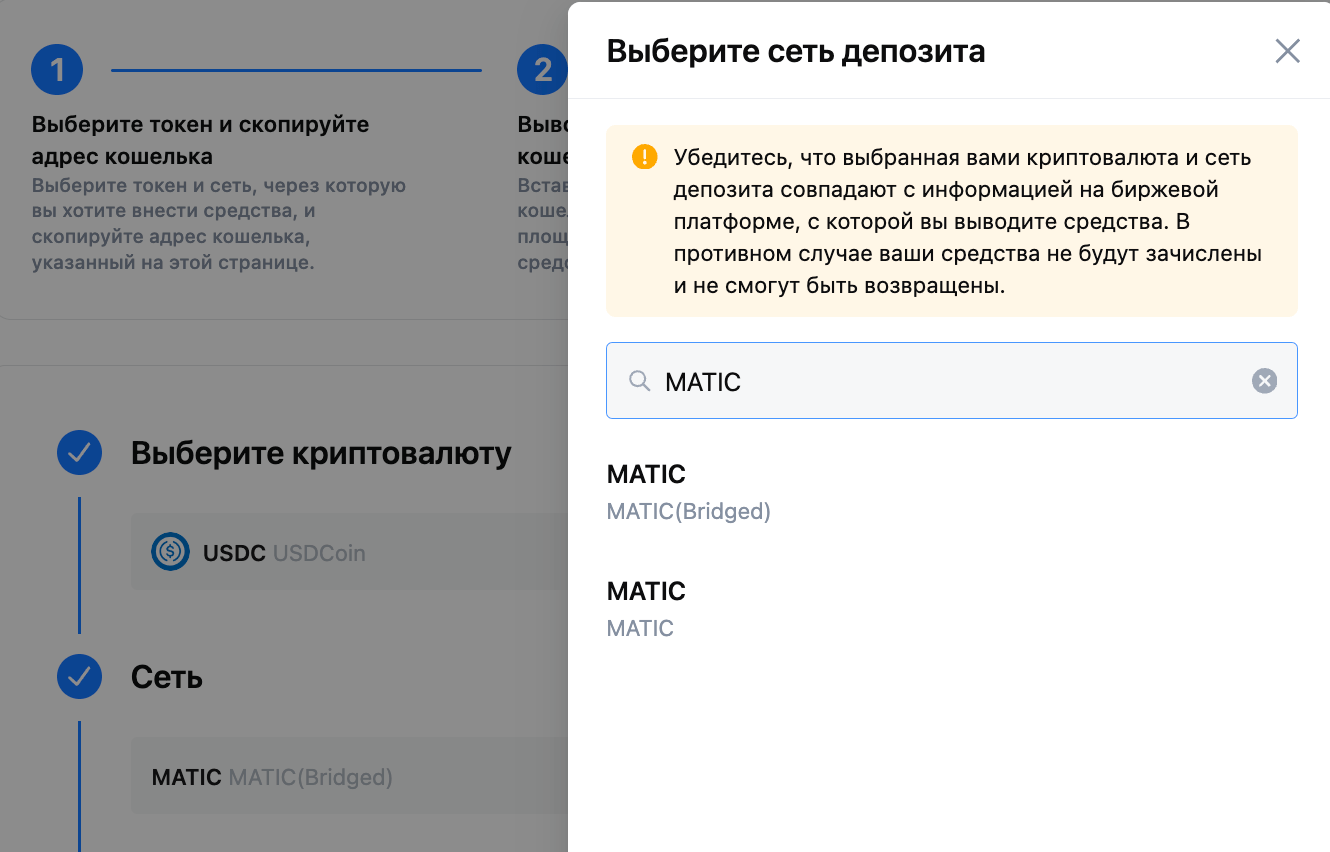Click the "Сеть" section heading
This screenshot has width=1330, height=852.
pos(167,677)
